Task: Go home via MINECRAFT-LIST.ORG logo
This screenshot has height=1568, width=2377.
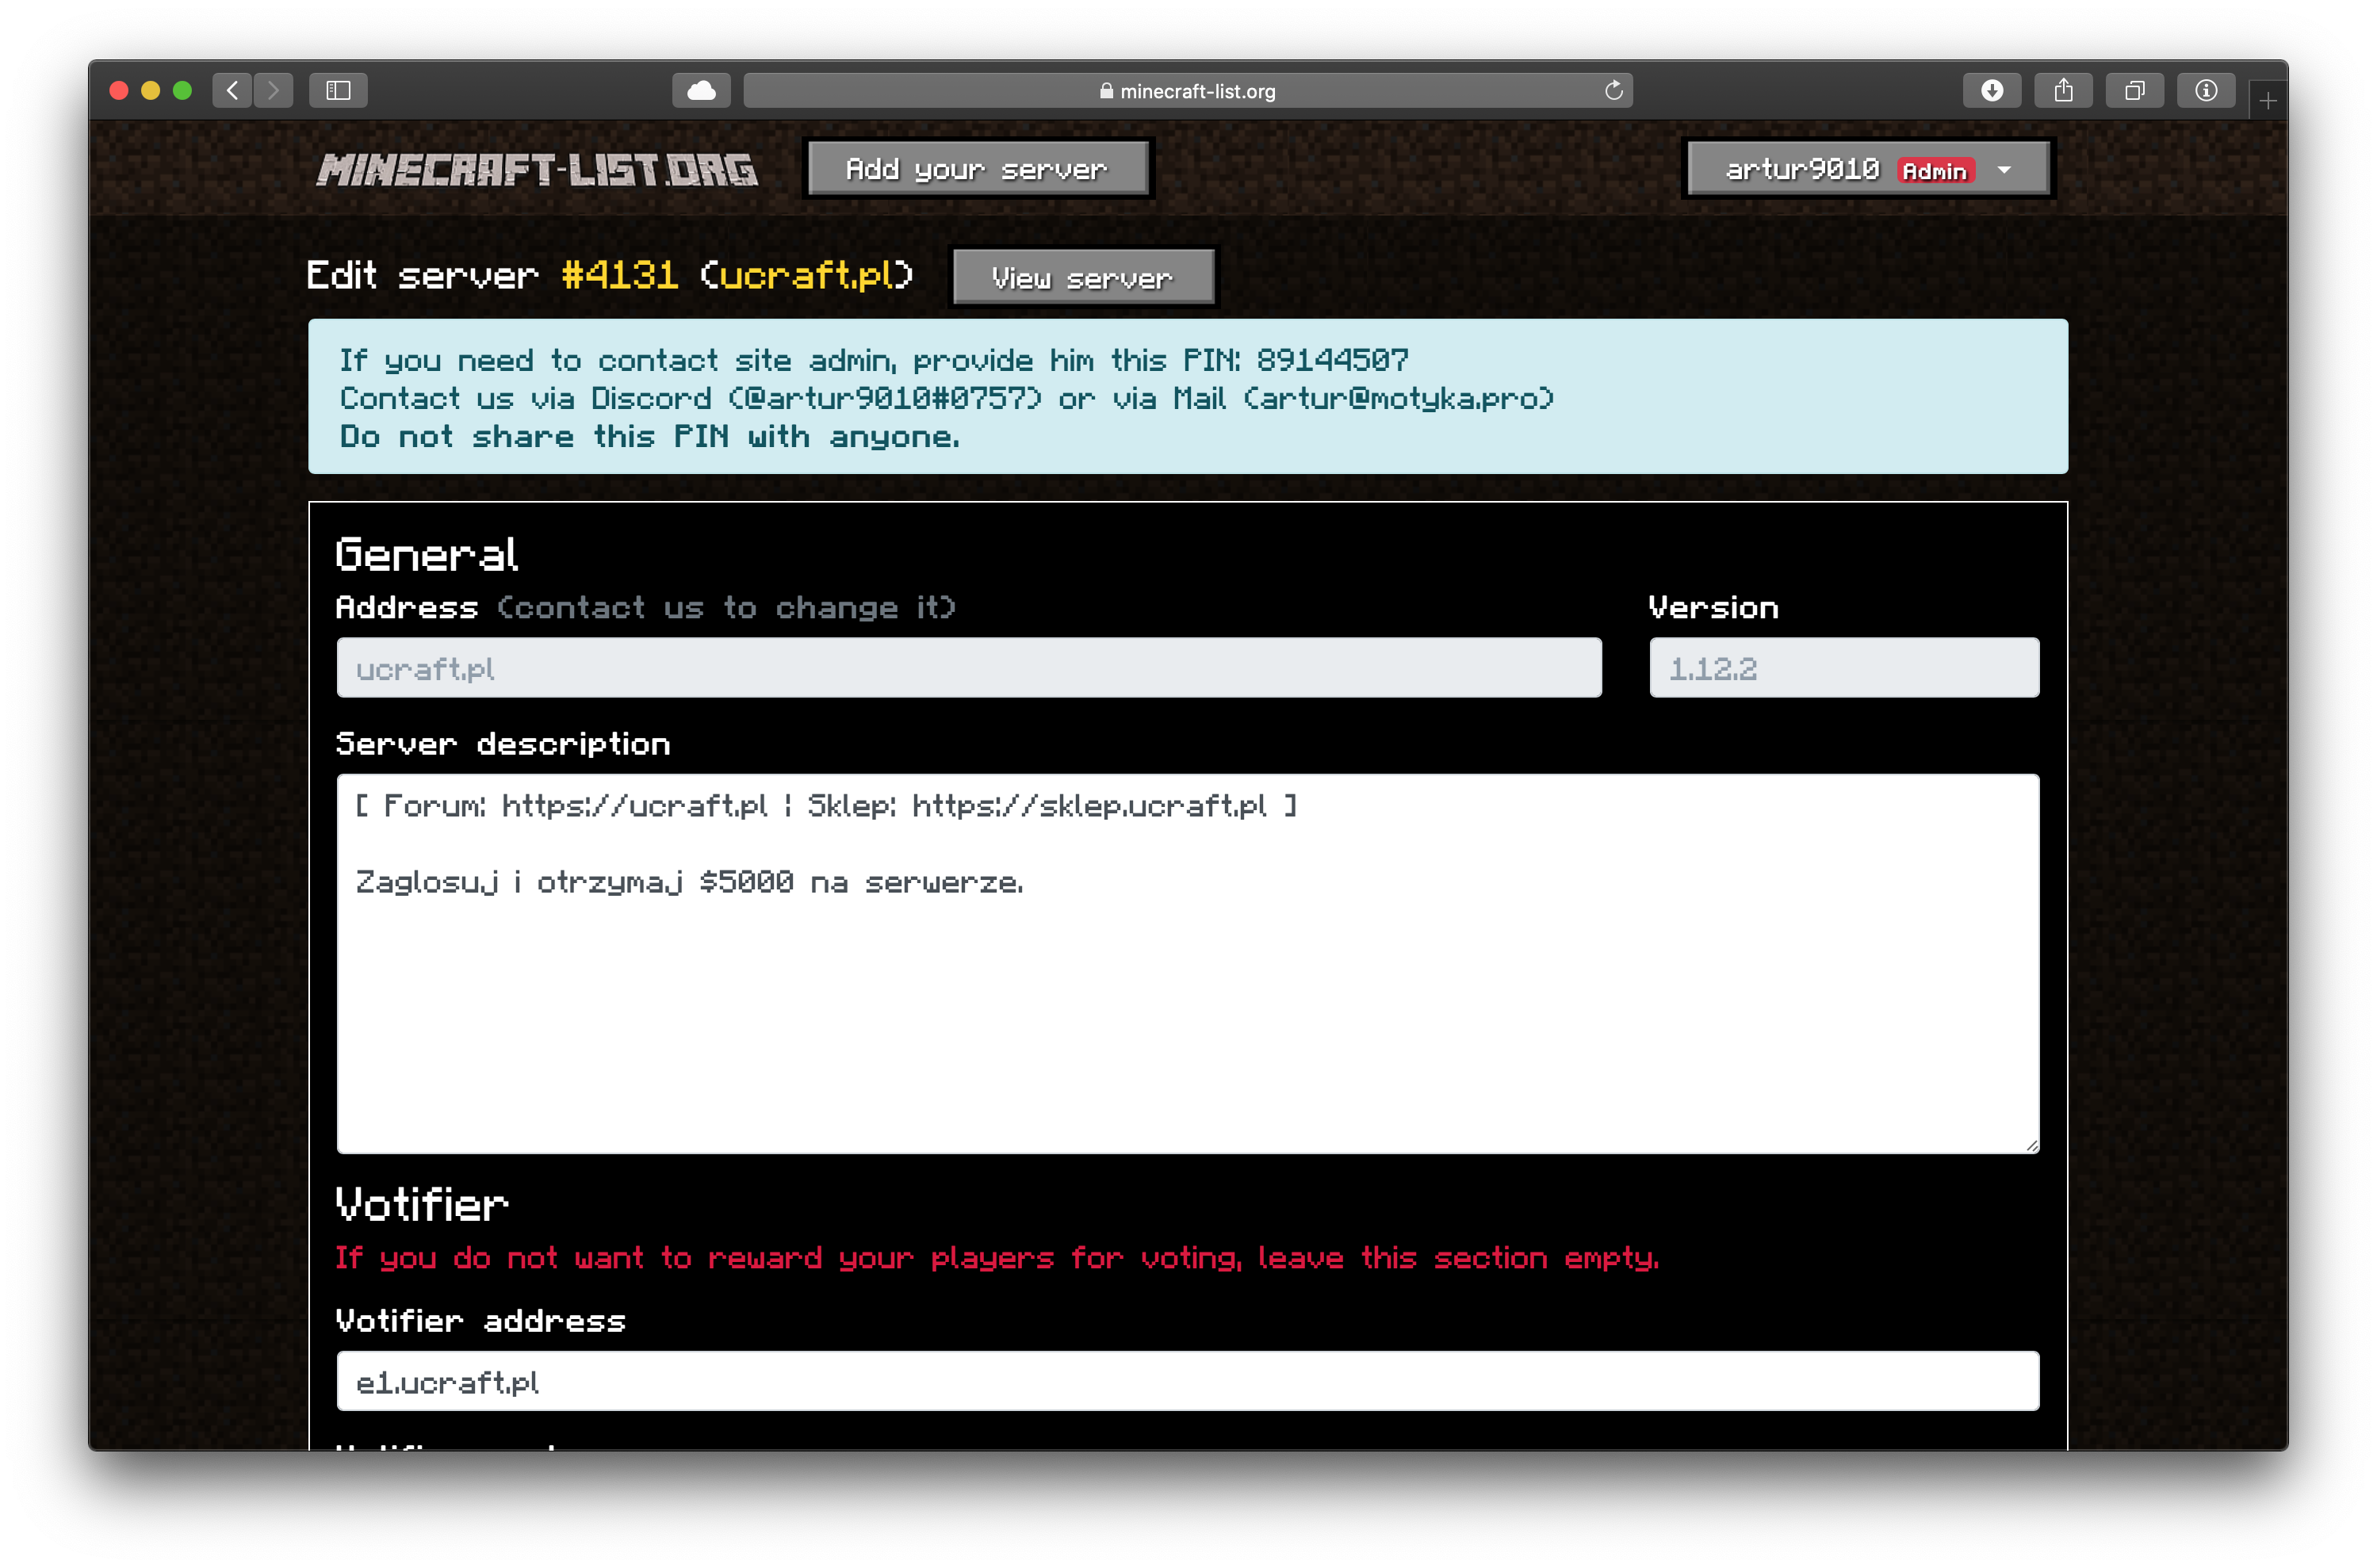Action: (x=537, y=169)
